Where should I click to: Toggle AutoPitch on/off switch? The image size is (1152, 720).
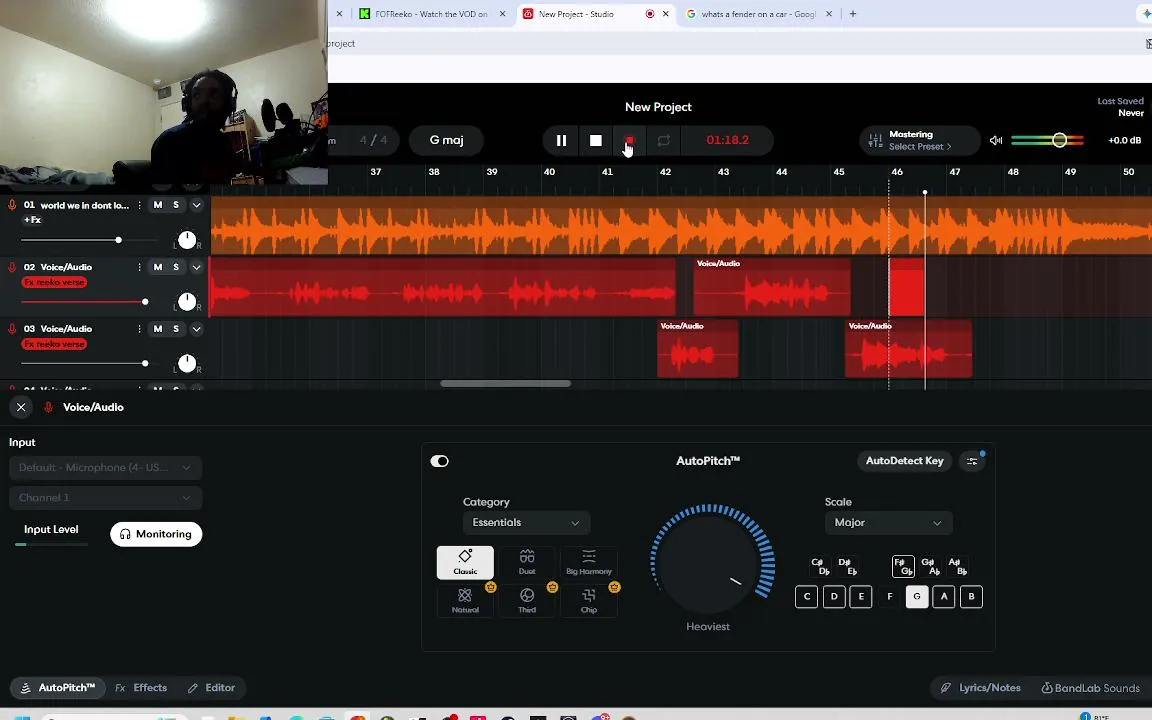pos(439,461)
